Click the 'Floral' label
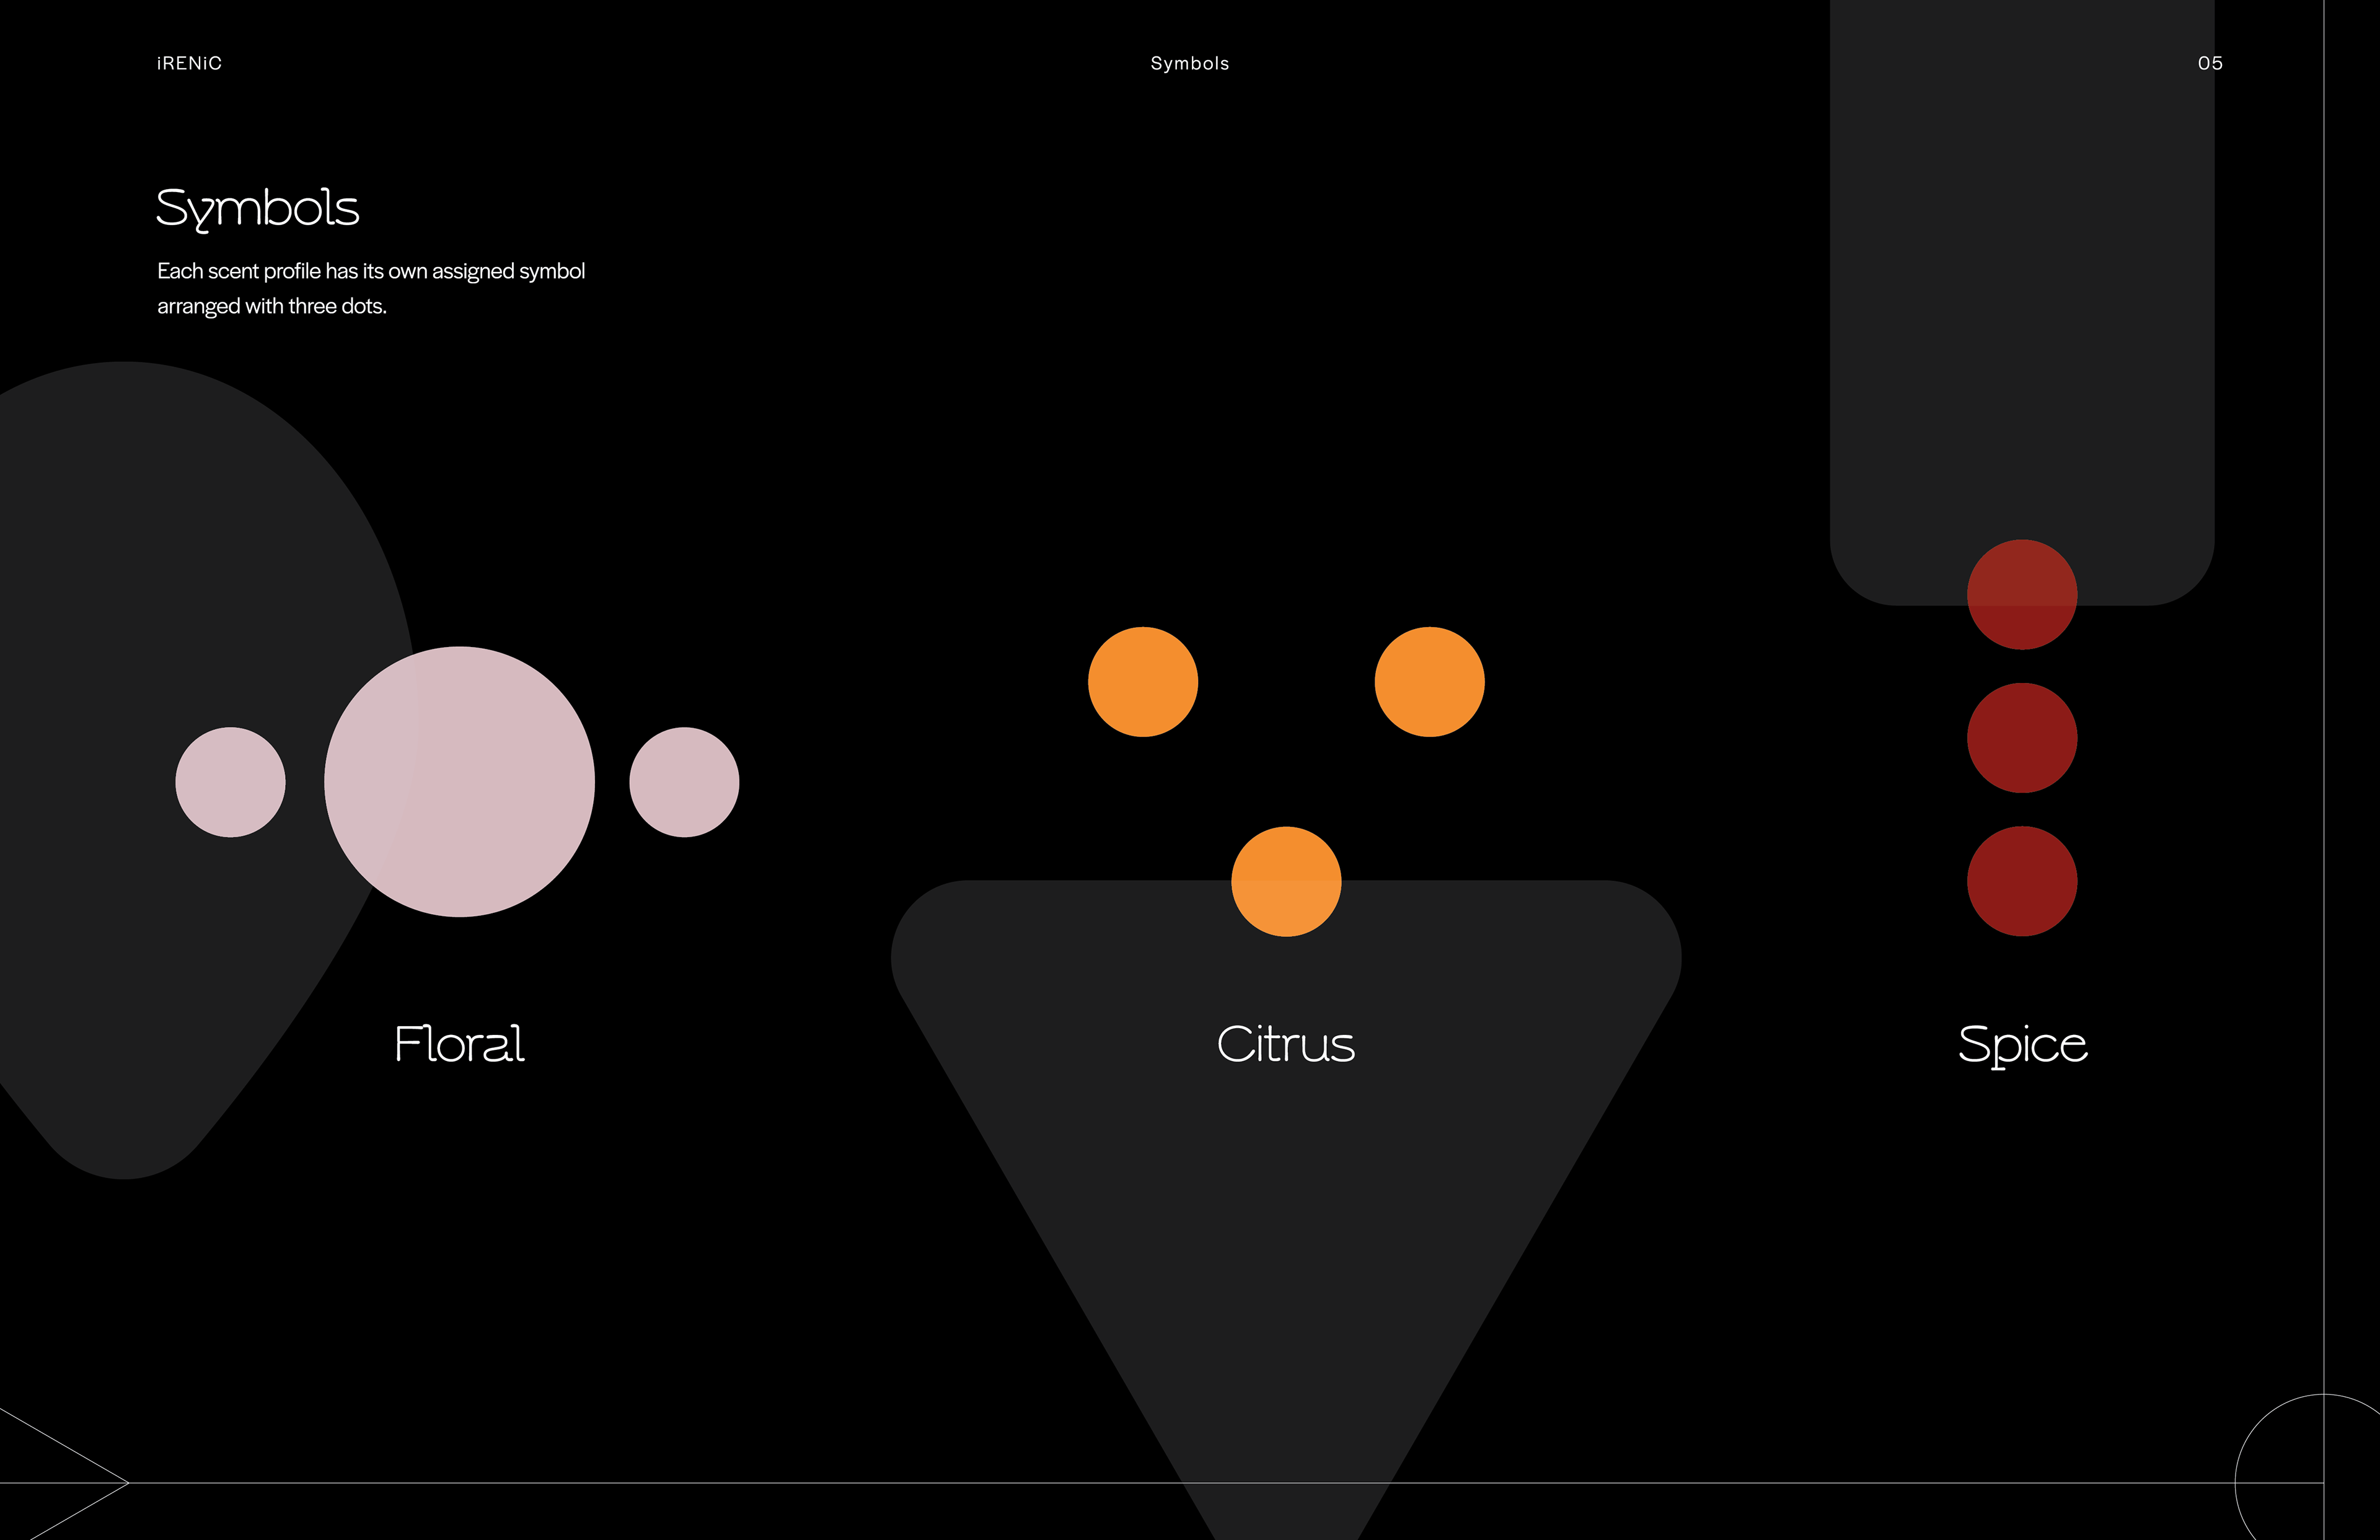The width and height of the screenshot is (2380, 1540). pos(459,1044)
